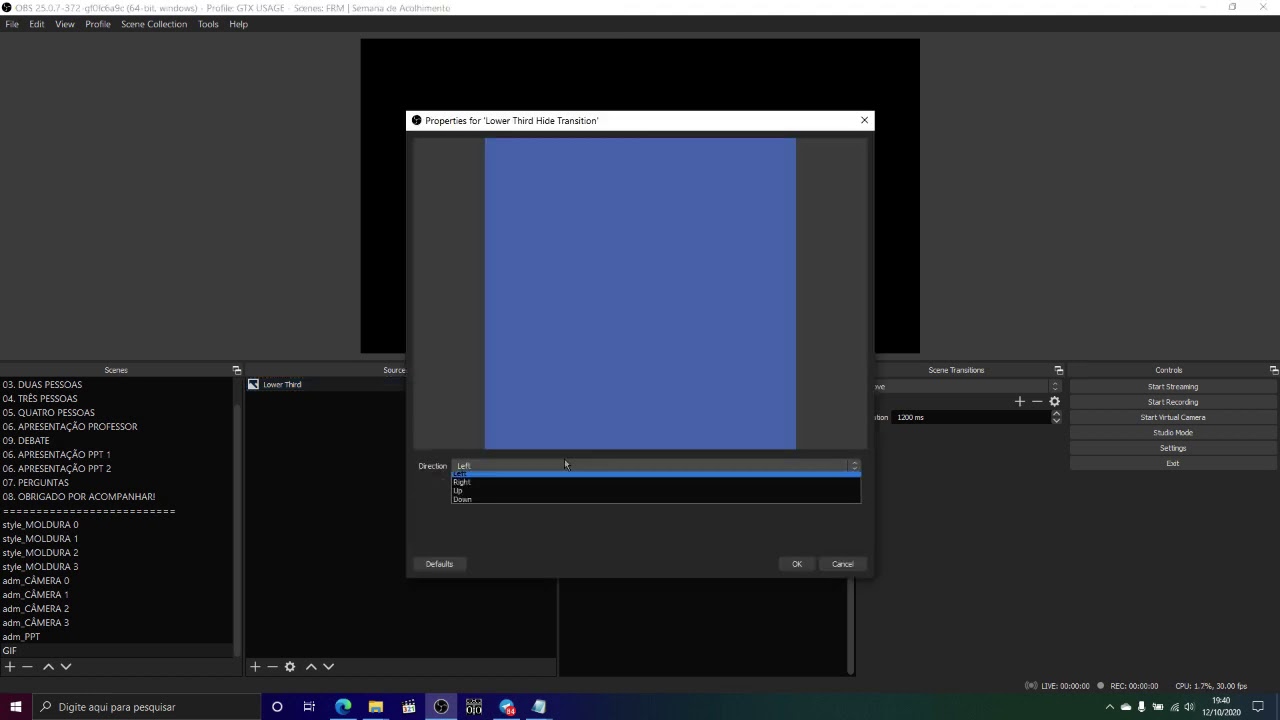This screenshot has width=1280, height=720.
Task: Open the volume tray icon
Action: point(1189,707)
